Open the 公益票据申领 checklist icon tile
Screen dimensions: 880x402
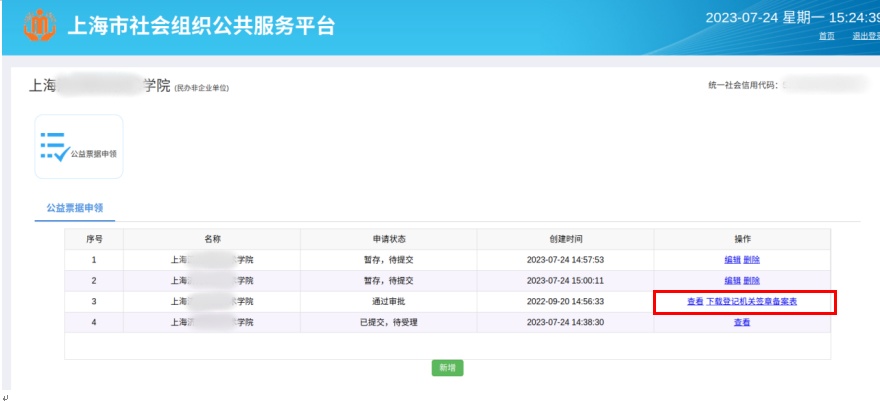(79, 146)
